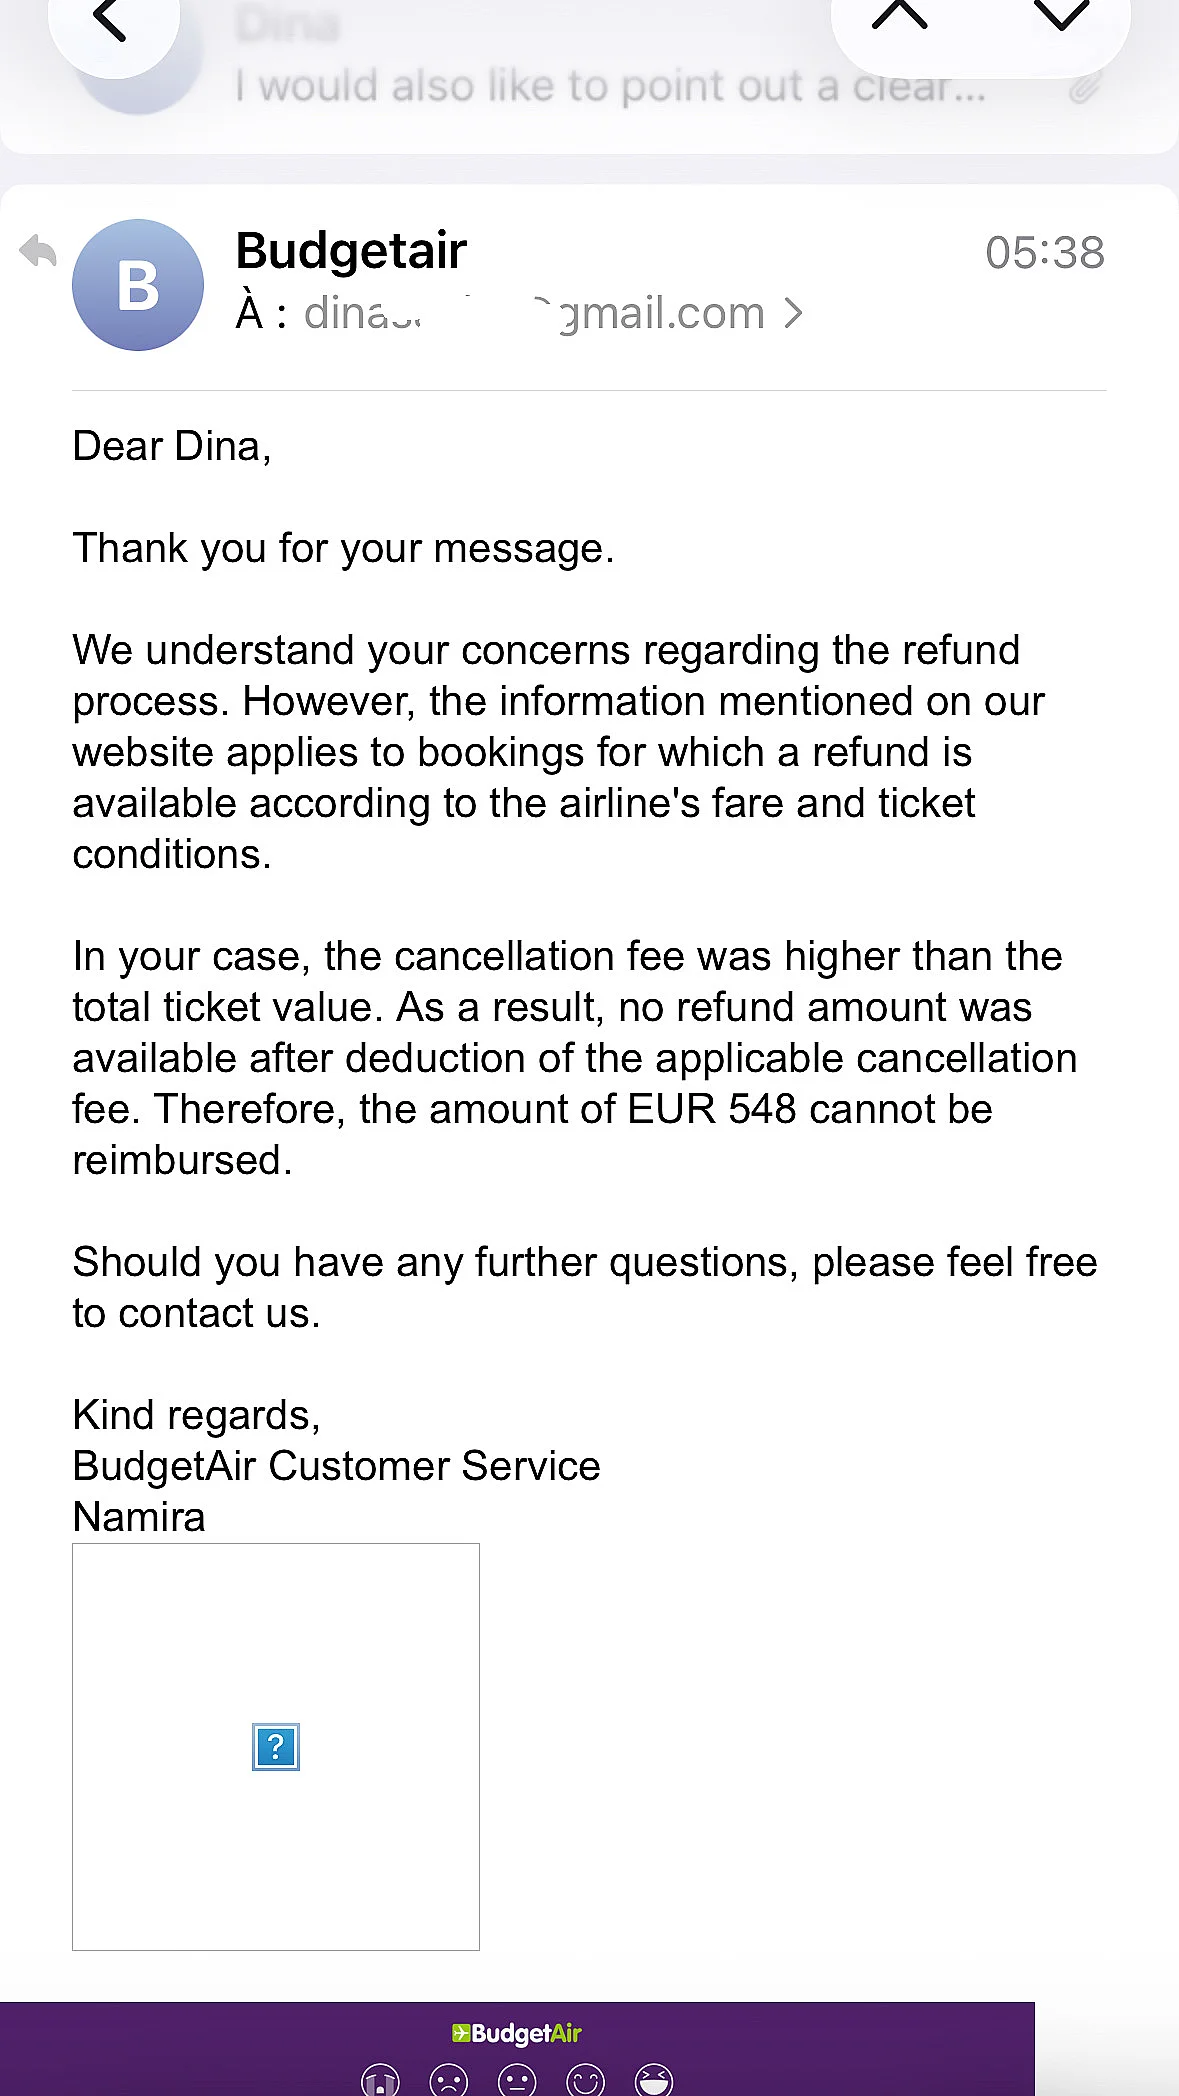Tap the paperclip attachment icon
The height and width of the screenshot is (2096, 1179).
(1084, 88)
